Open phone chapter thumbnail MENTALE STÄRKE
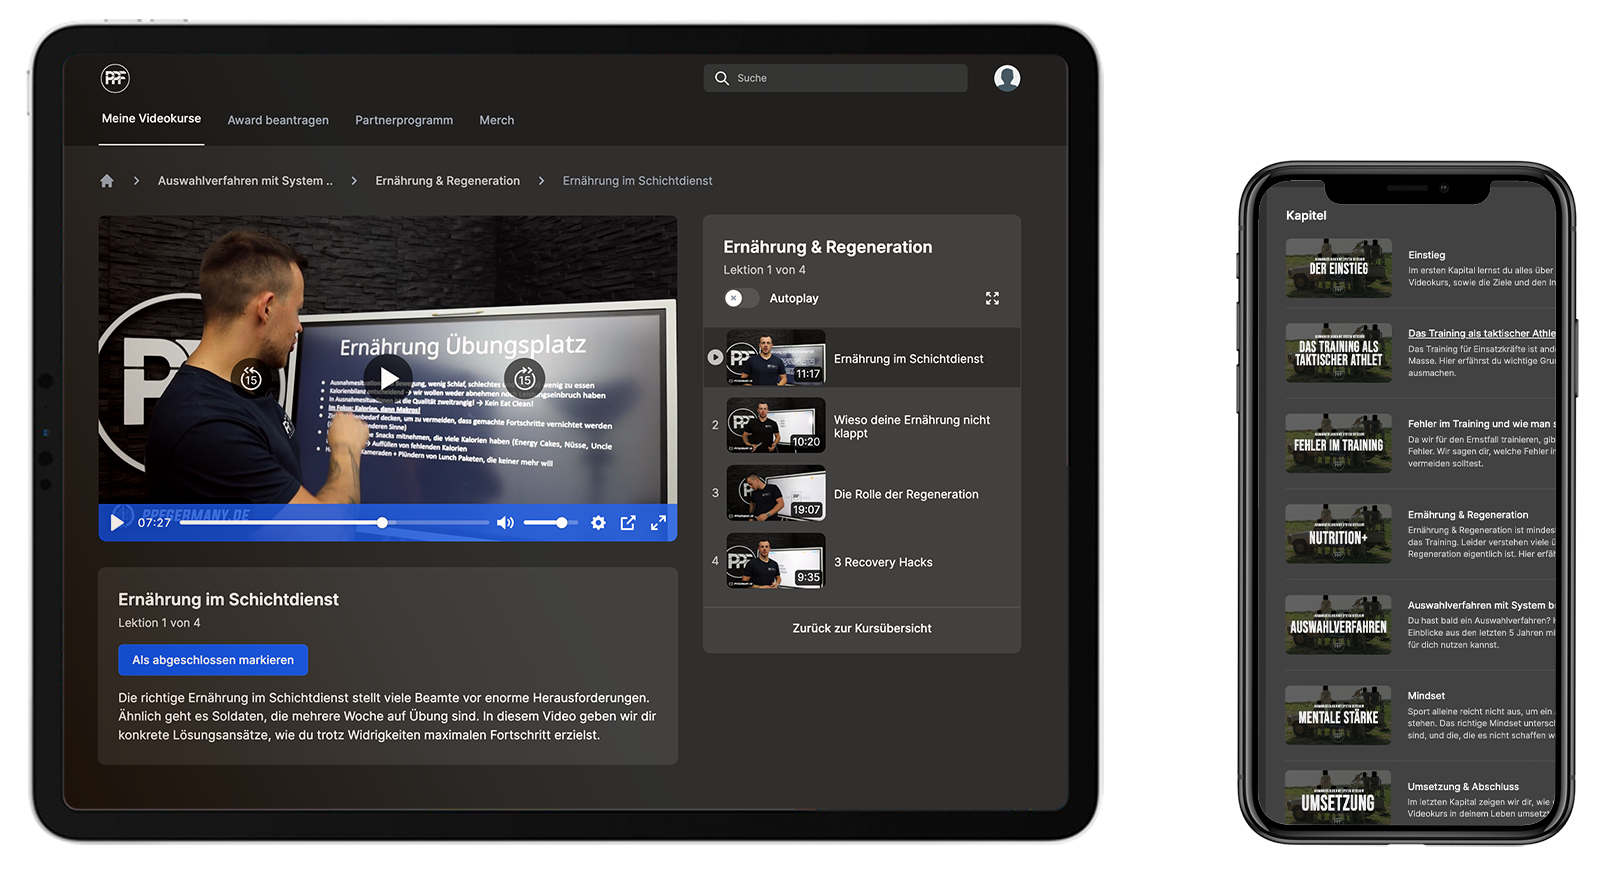 (1339, 716)
